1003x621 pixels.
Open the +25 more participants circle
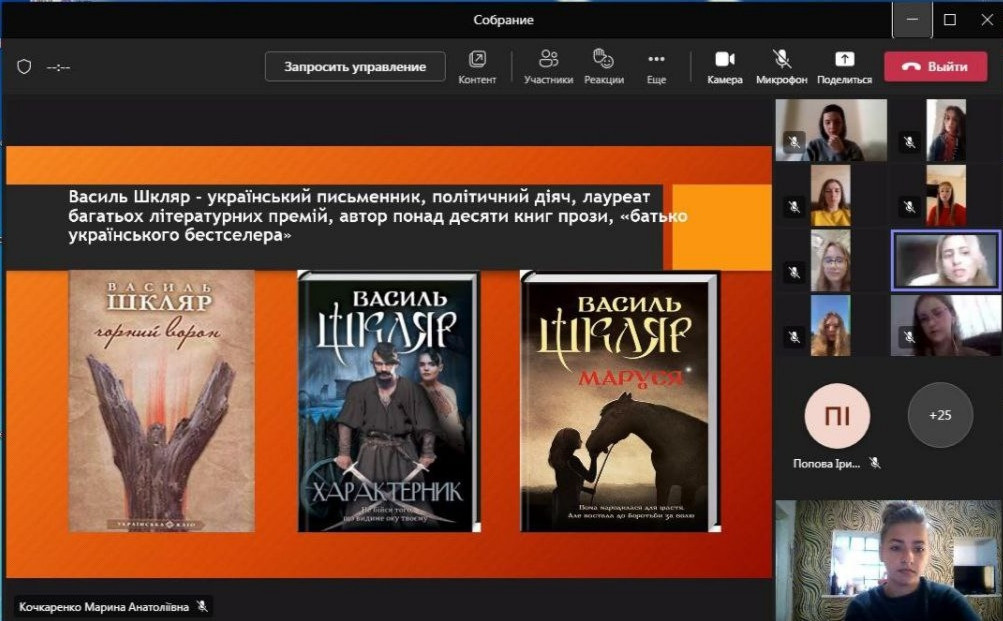coord(940,415)
